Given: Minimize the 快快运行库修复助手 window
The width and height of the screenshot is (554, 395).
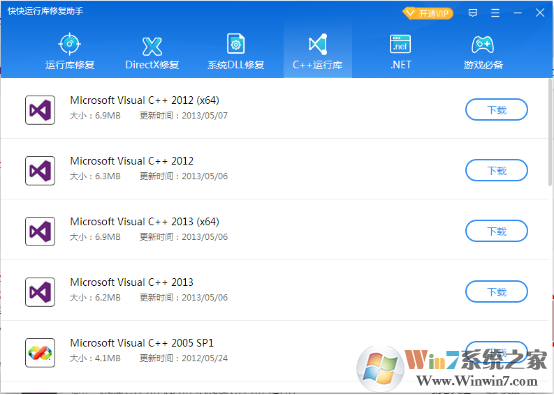Looking at the screenshot, I should (x=518, y=13).
